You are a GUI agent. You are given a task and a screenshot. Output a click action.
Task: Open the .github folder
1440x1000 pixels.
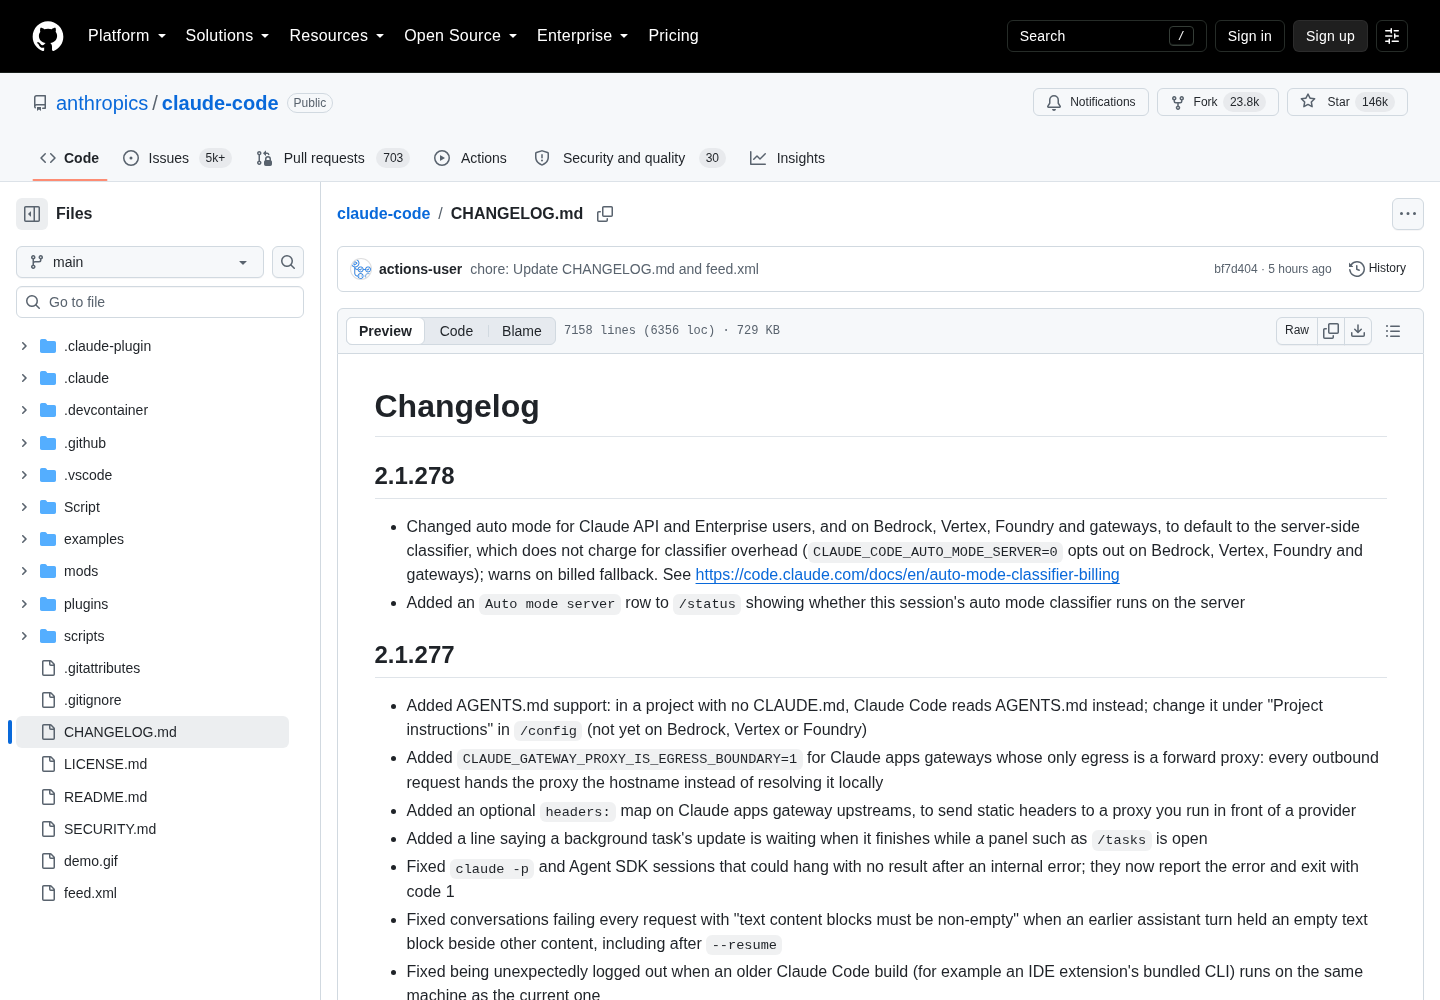pyautogui.click(x=85, y=443)
